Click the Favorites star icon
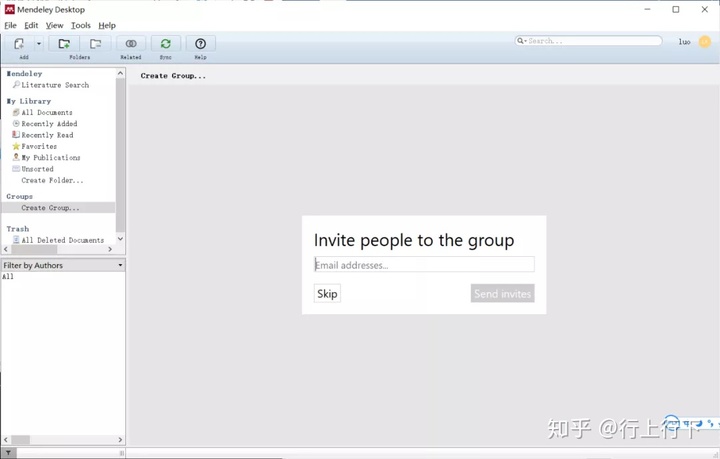720x459 pixels. (16, 146)
